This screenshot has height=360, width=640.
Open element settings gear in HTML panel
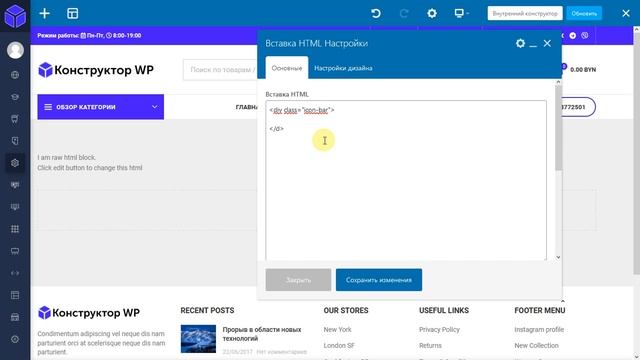(x=520, y=43)
